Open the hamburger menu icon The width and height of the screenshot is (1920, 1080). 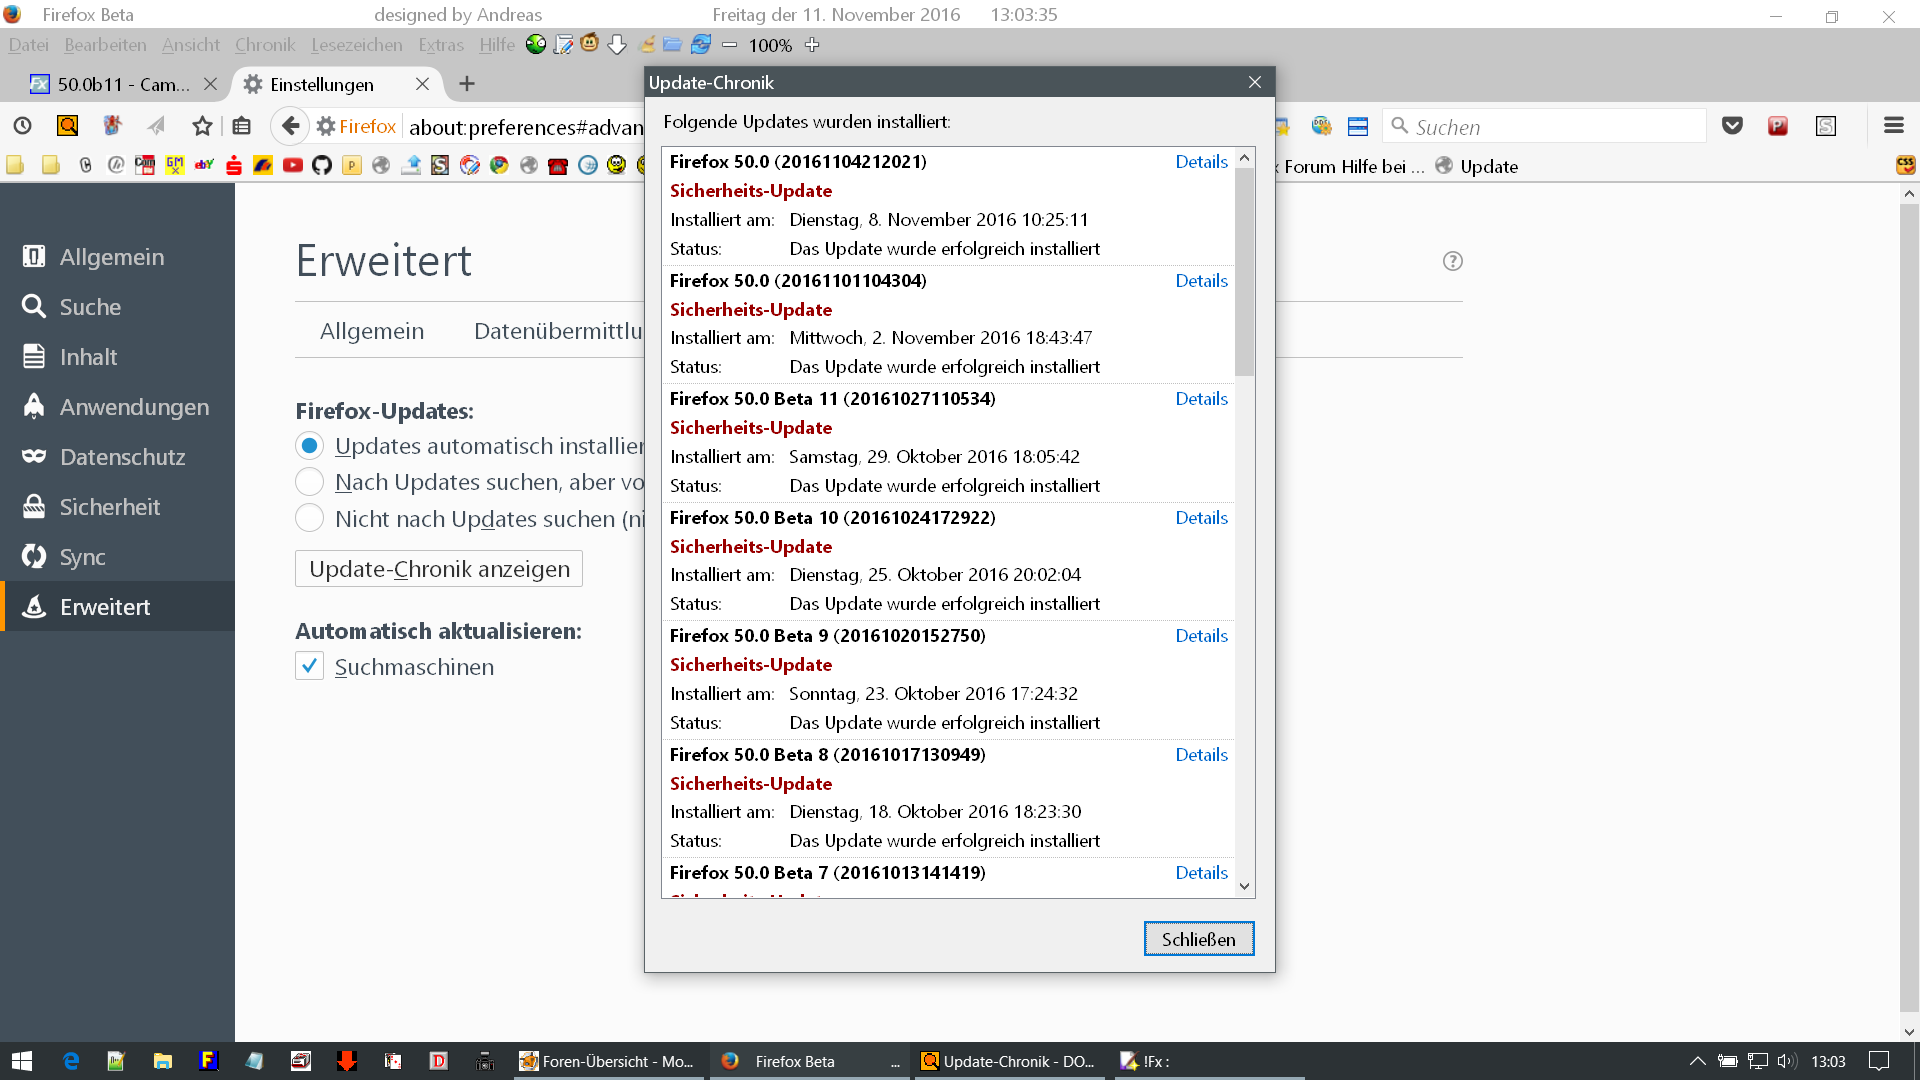tap(1893, 126)
